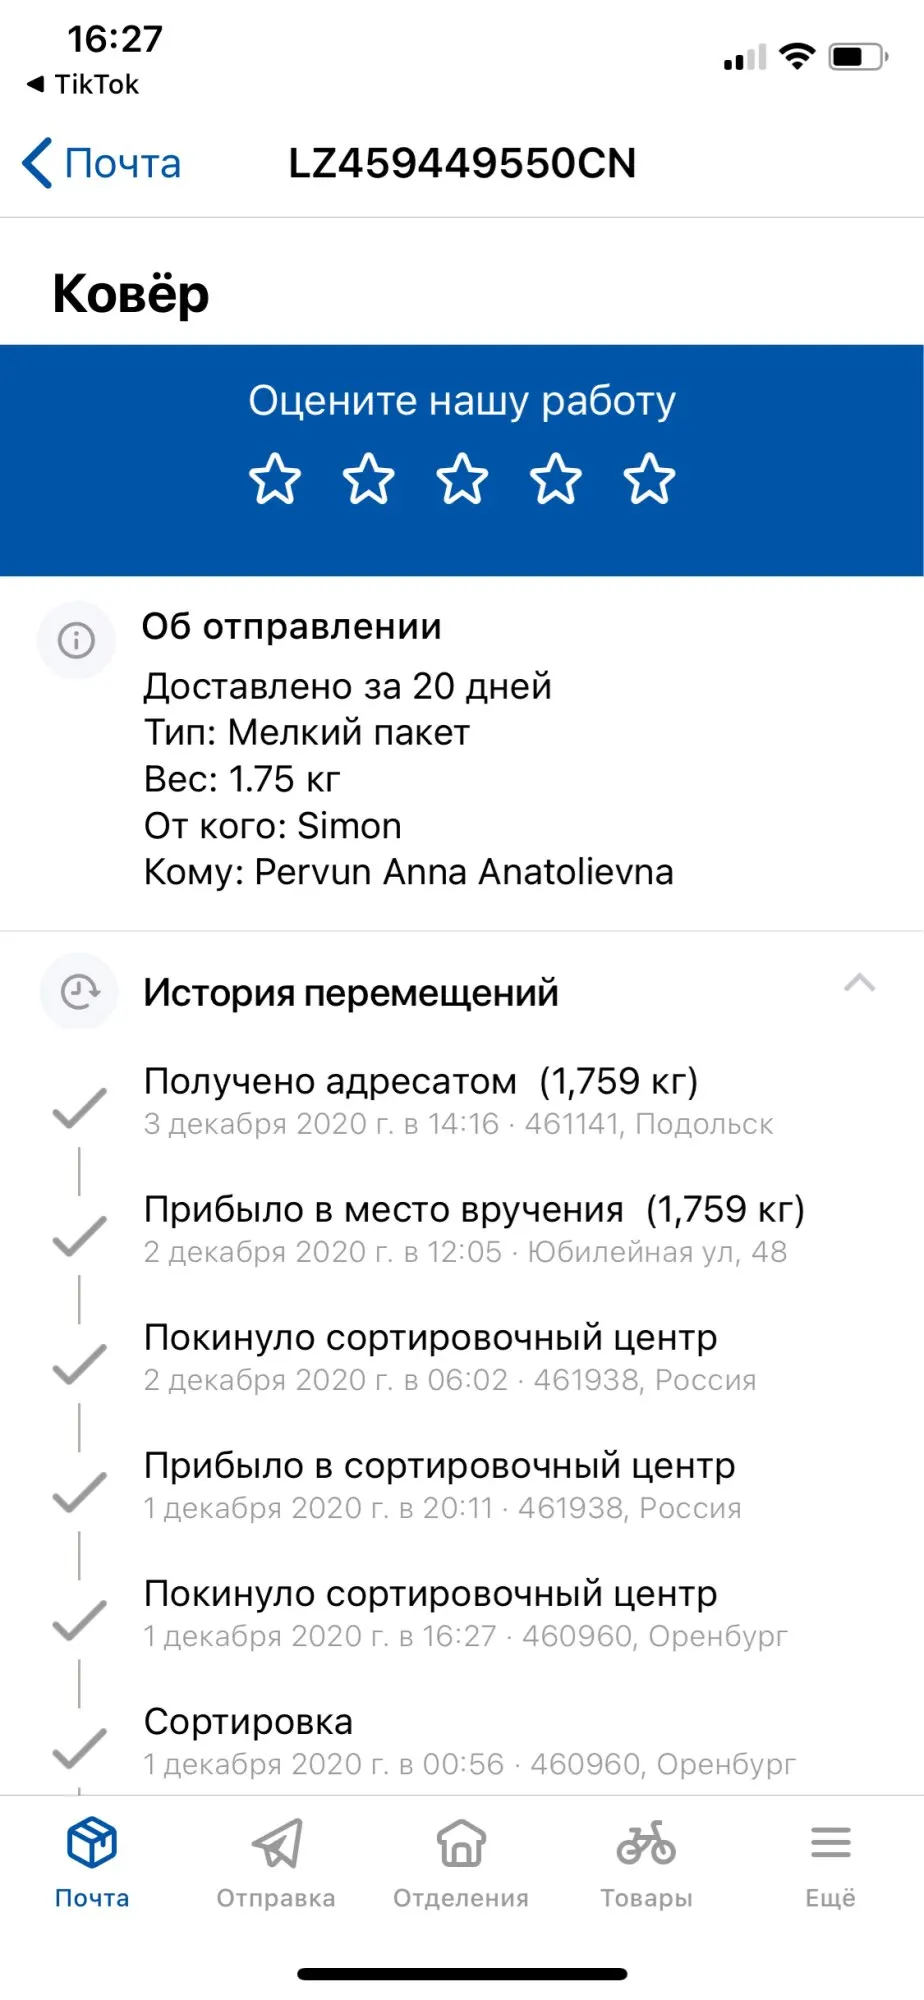The image size is (924, 2000).
Task: Open the Товары bicycle tab
Action: 646,1842
